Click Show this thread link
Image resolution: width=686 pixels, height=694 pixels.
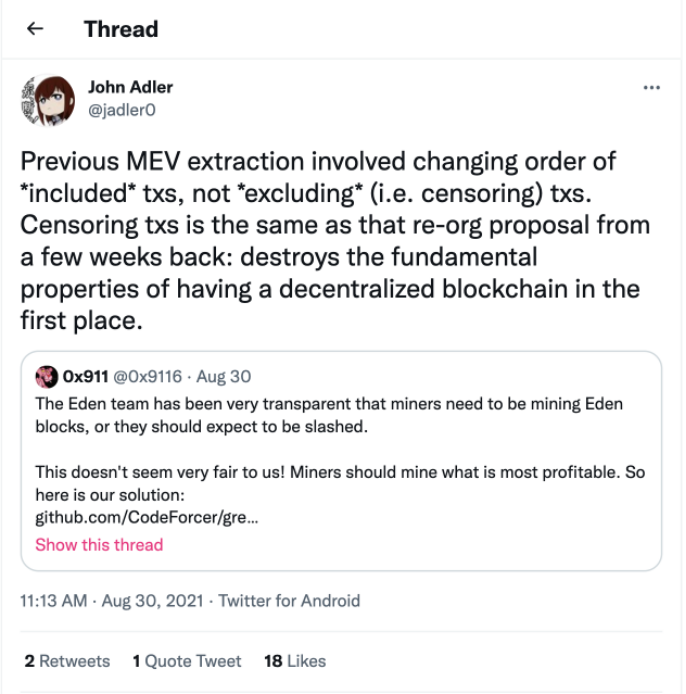click(x=99, y=545)
